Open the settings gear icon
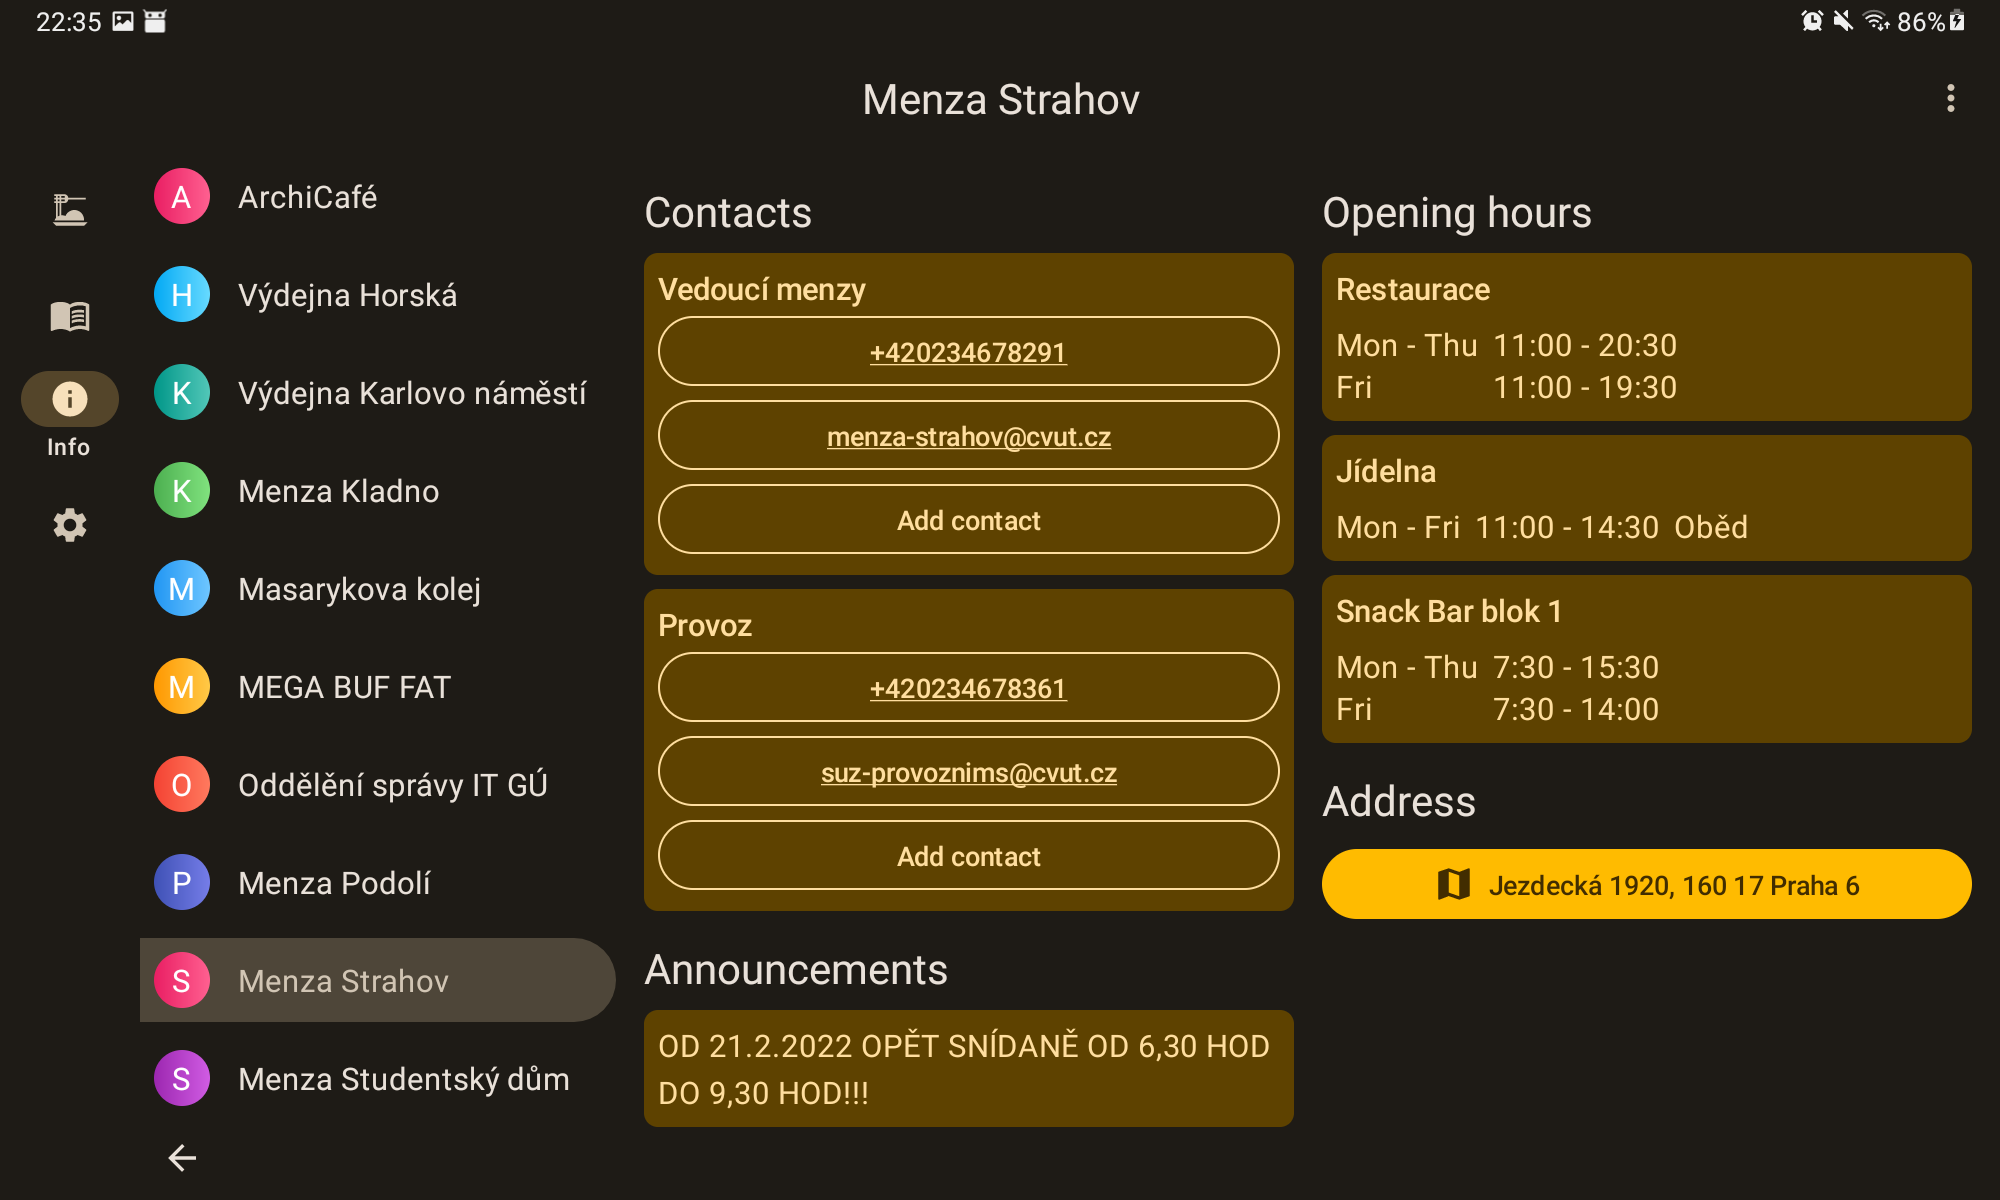Image resolution: width=2000 pixels, height=1200 pixels. 69,524
